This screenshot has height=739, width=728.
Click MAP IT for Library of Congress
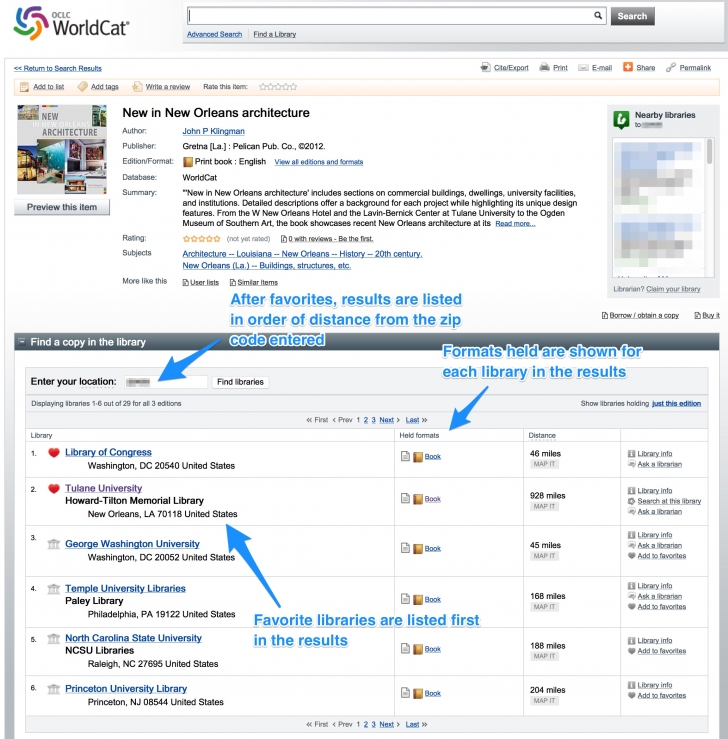coord(544,464)
